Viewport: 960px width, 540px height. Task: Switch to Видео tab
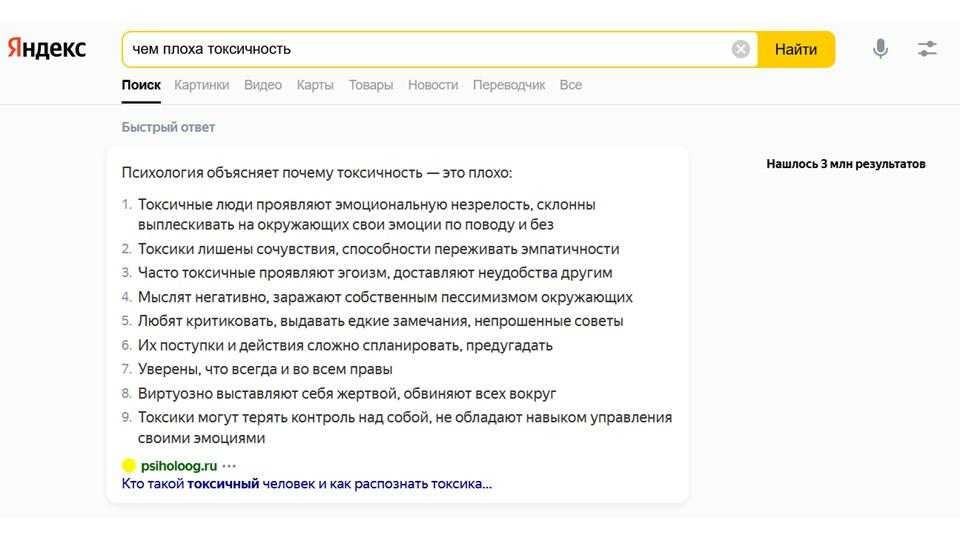tap(263, 85)
